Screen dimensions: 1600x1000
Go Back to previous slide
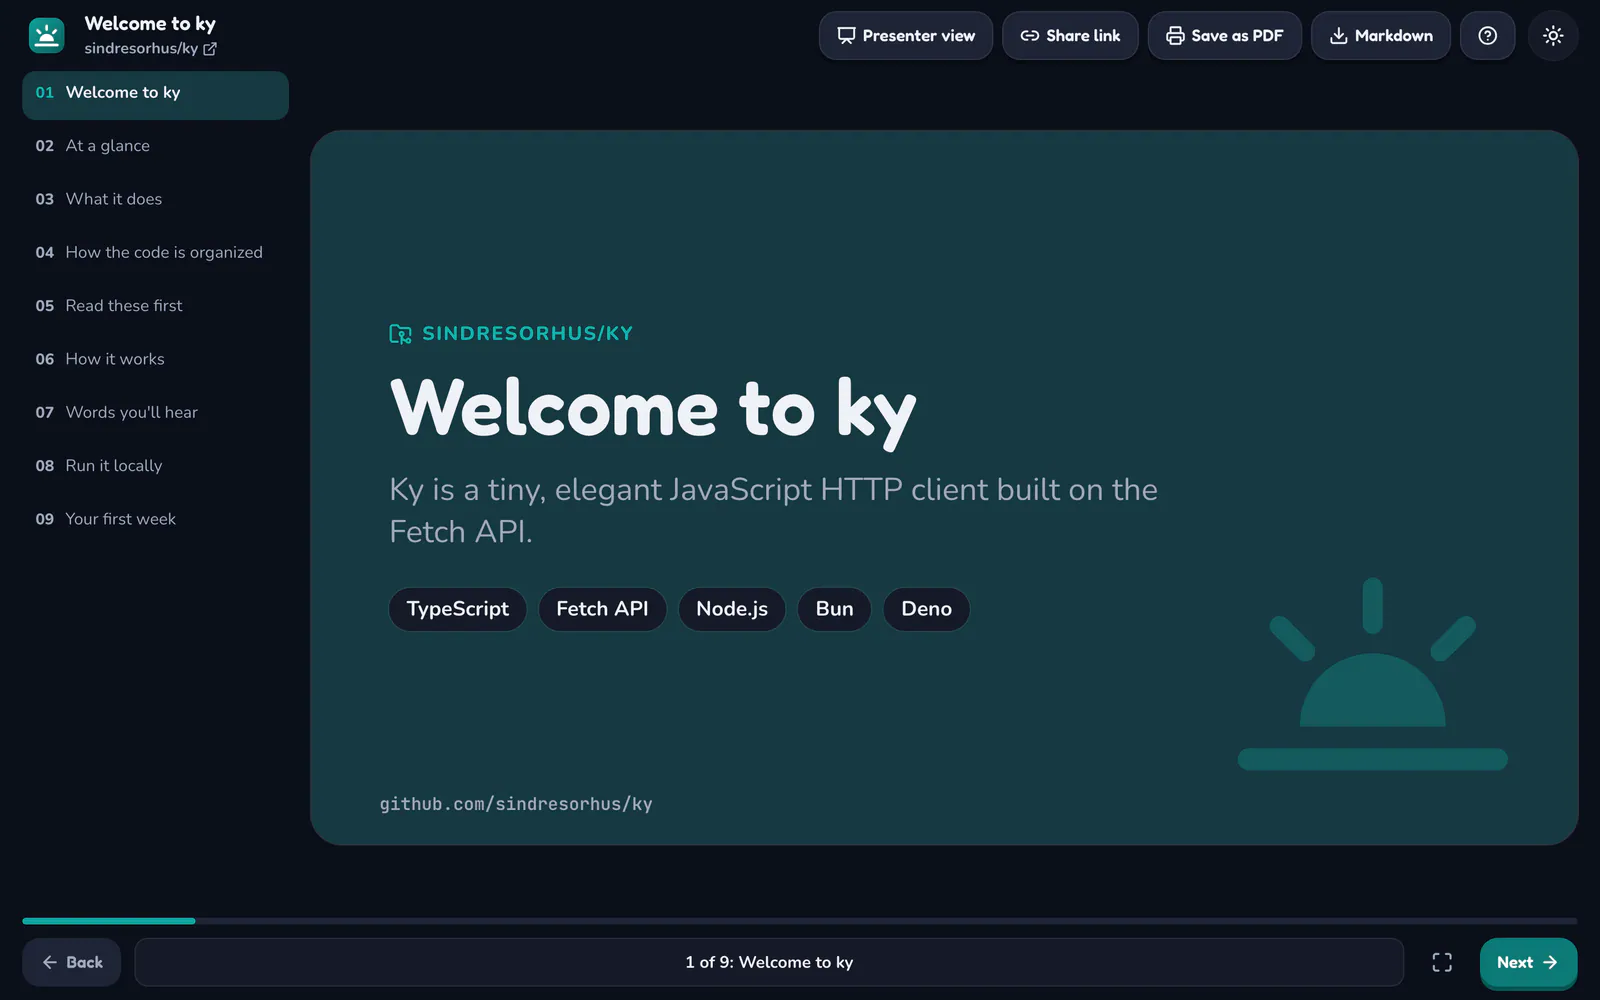click(x=72, y=962)
